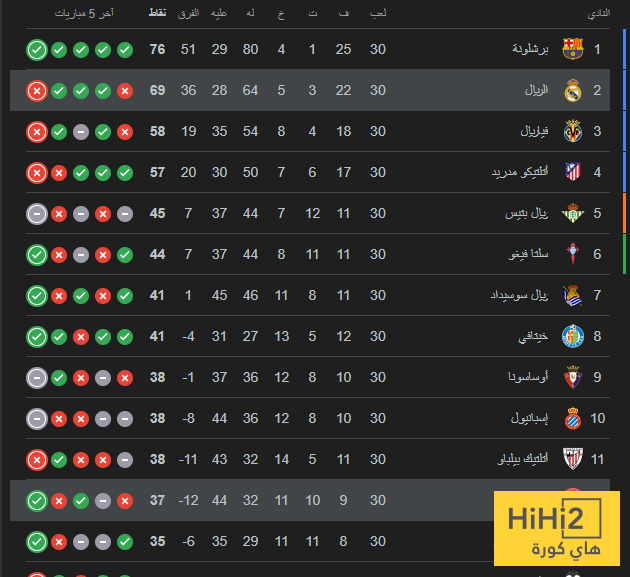
Task: Click the Real Betis crest icon
Action: tap(573, 213)
